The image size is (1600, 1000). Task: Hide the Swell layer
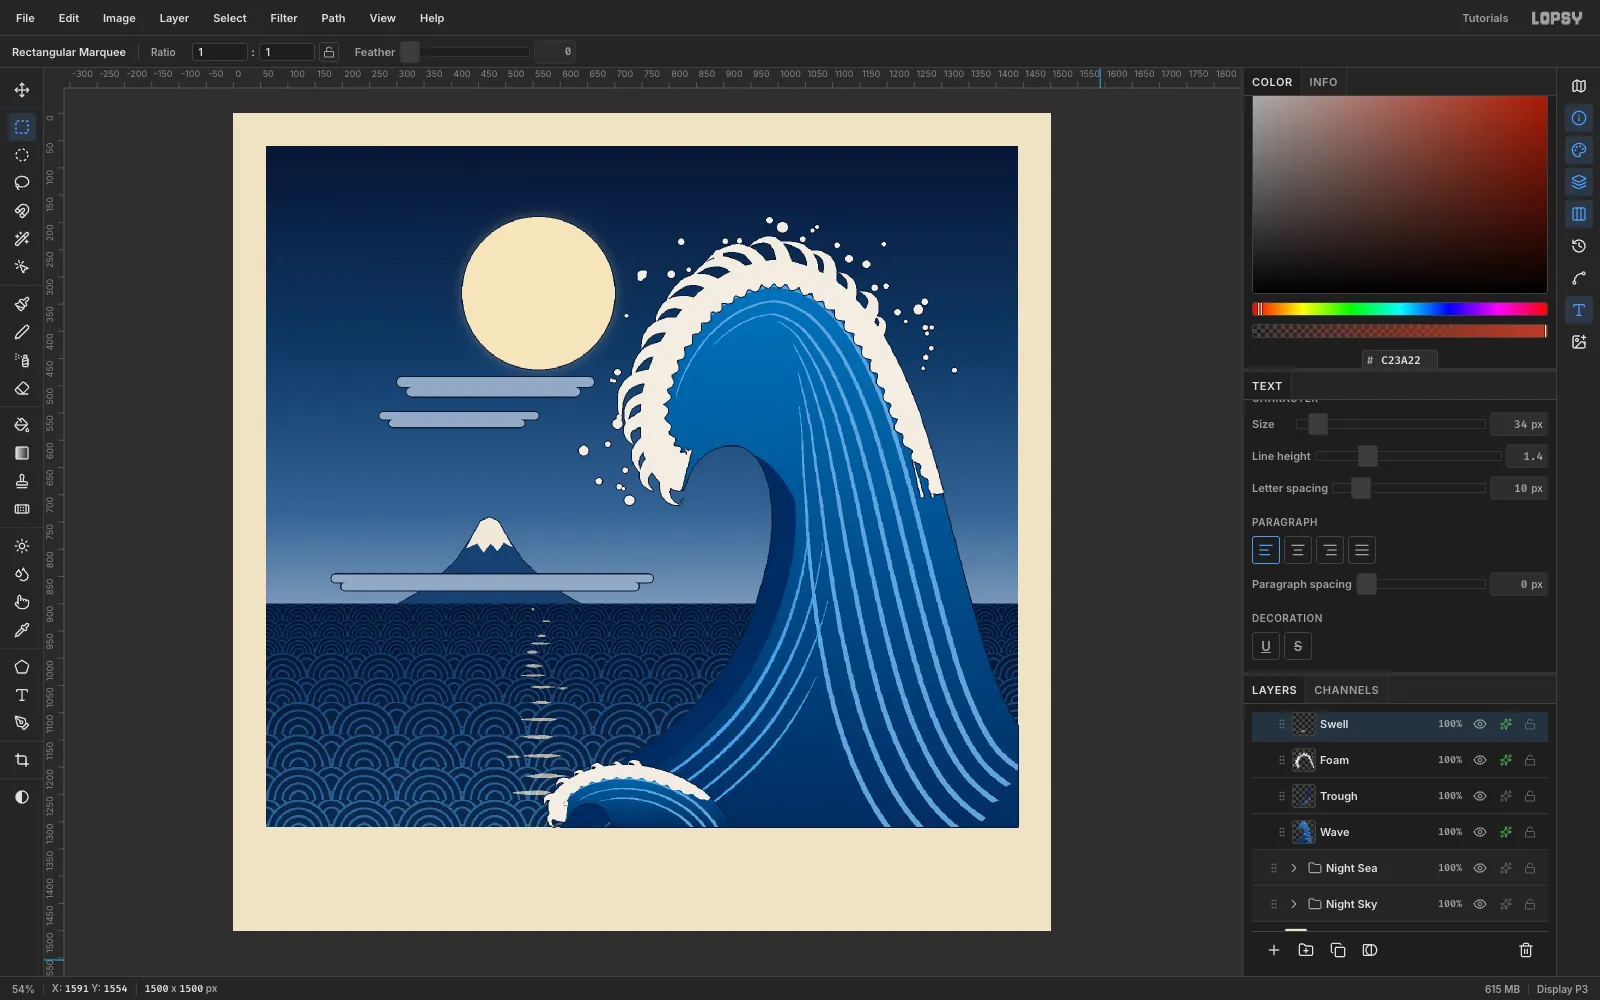tap(1480, 724)
